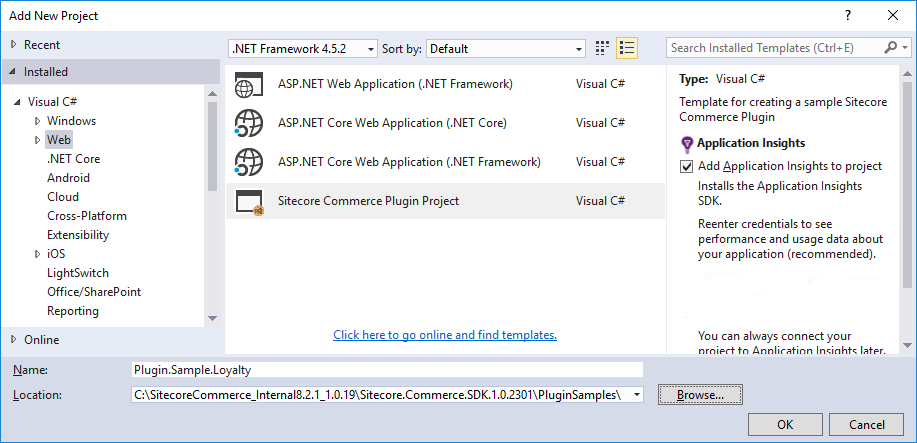Screen dimensions: 917x443
Task: Select the Cloud category
Action: (x=63, y=197)
